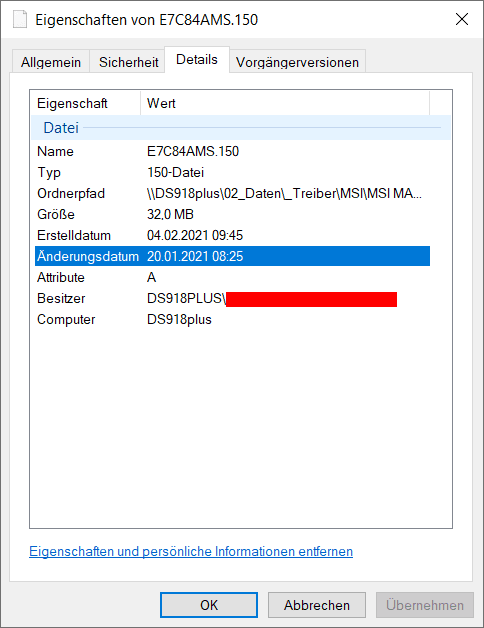This screenshot has width=484, height=628.
Task: Select the Besitzer row
Action: pyautogui.click(x=232, y=298)
